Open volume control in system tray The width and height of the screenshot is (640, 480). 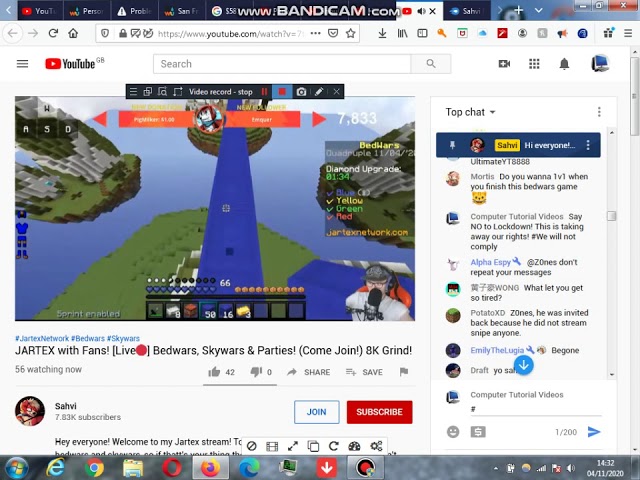tap(571, 468)
